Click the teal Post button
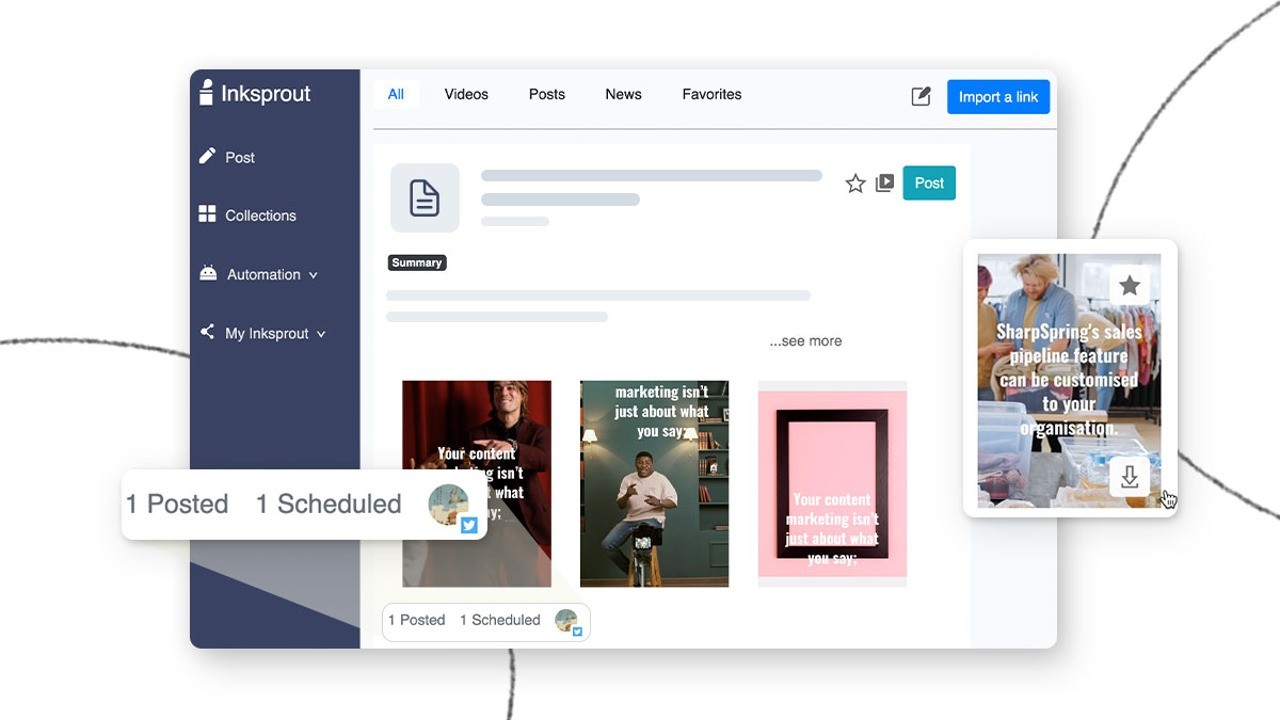This screenshot has width=1280, height=720. click(929, 183)
